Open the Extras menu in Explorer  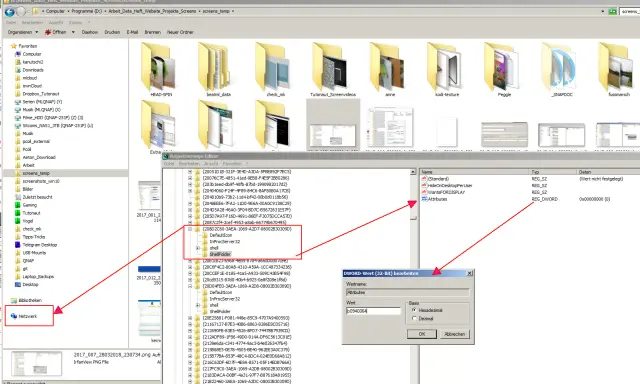[x=76, y=22]
